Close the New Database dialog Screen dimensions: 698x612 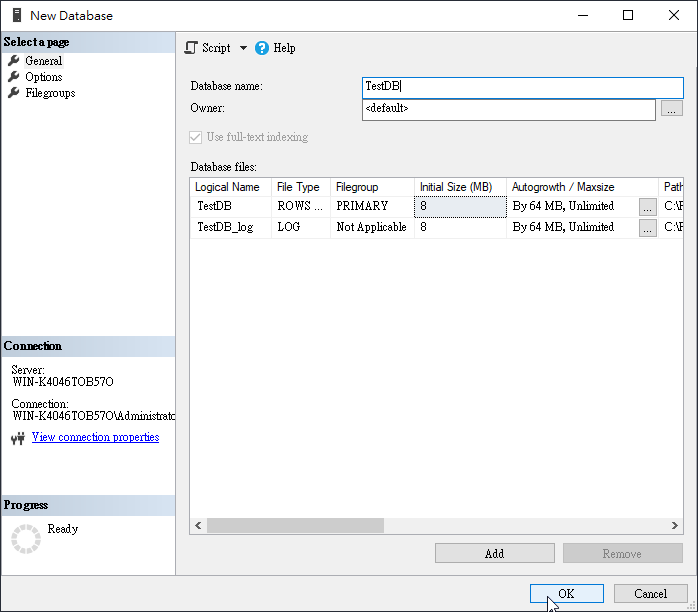[x=674, y=15]
